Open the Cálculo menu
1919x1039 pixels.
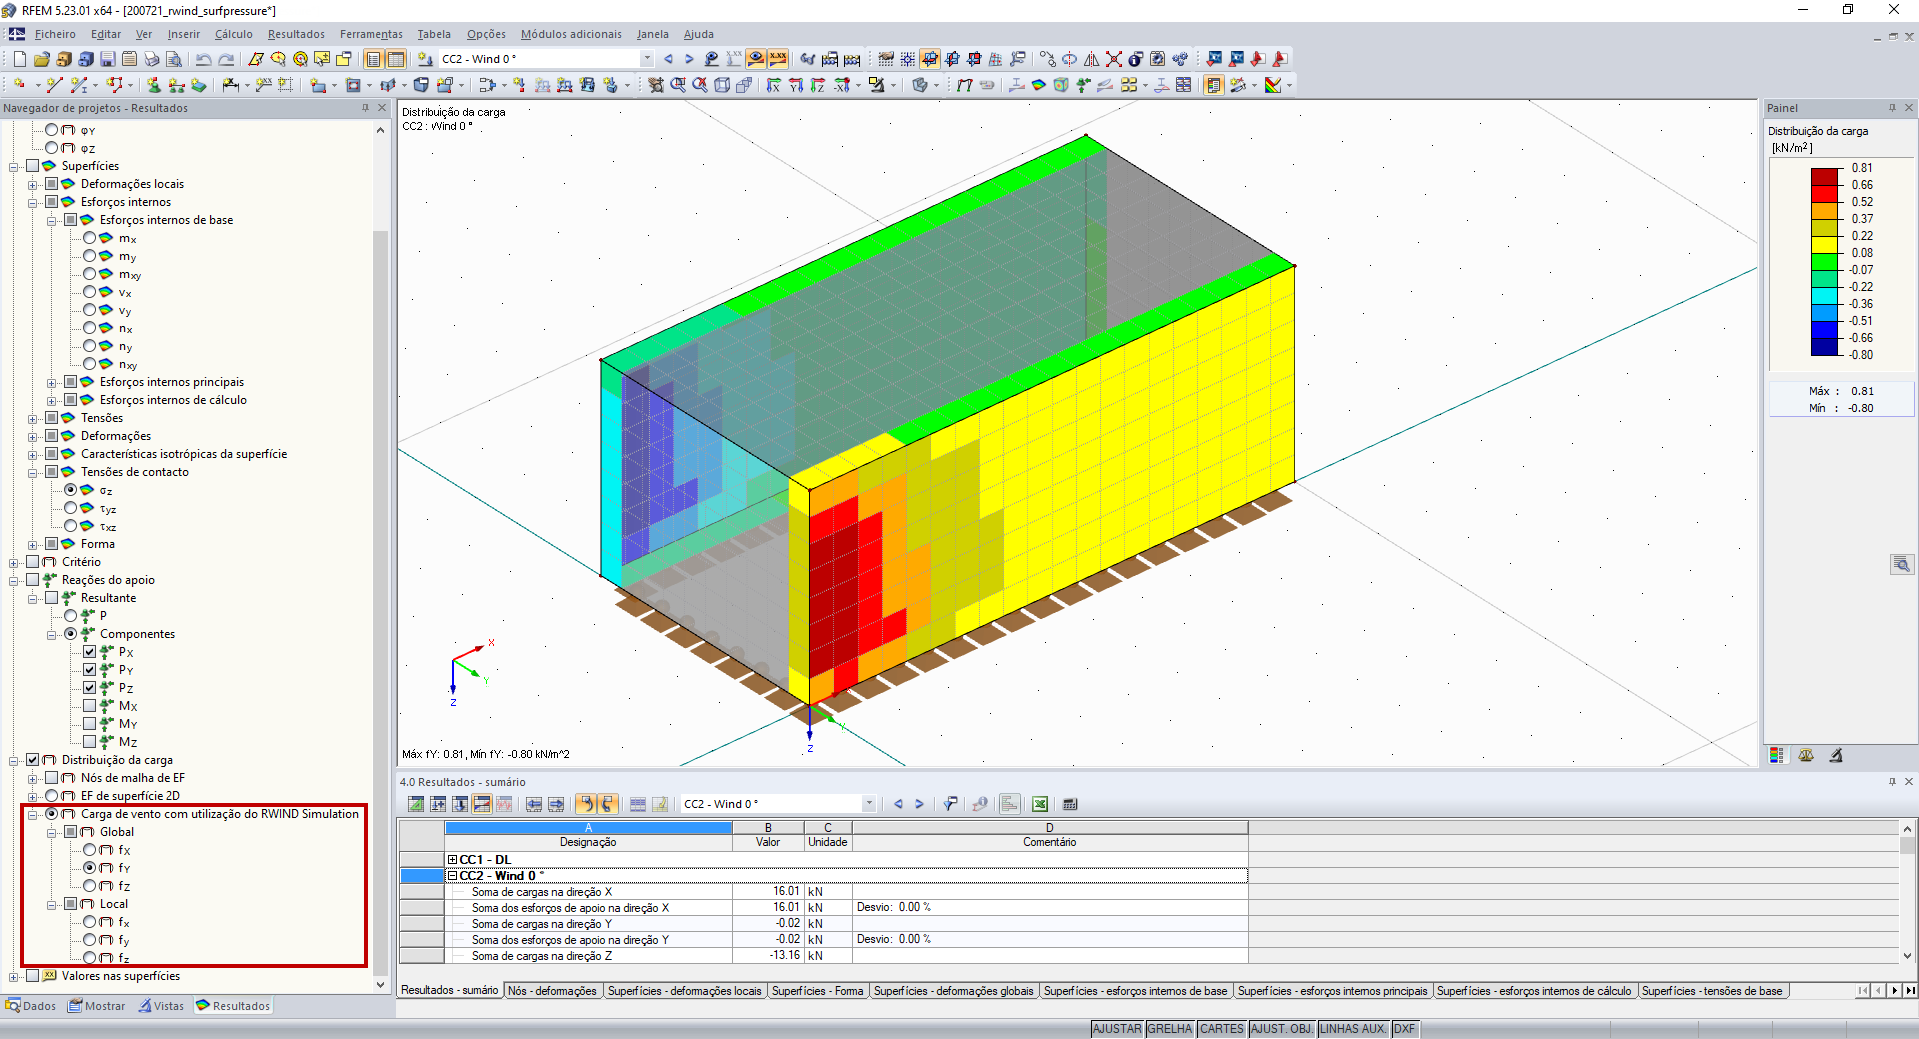pos(234,34)
